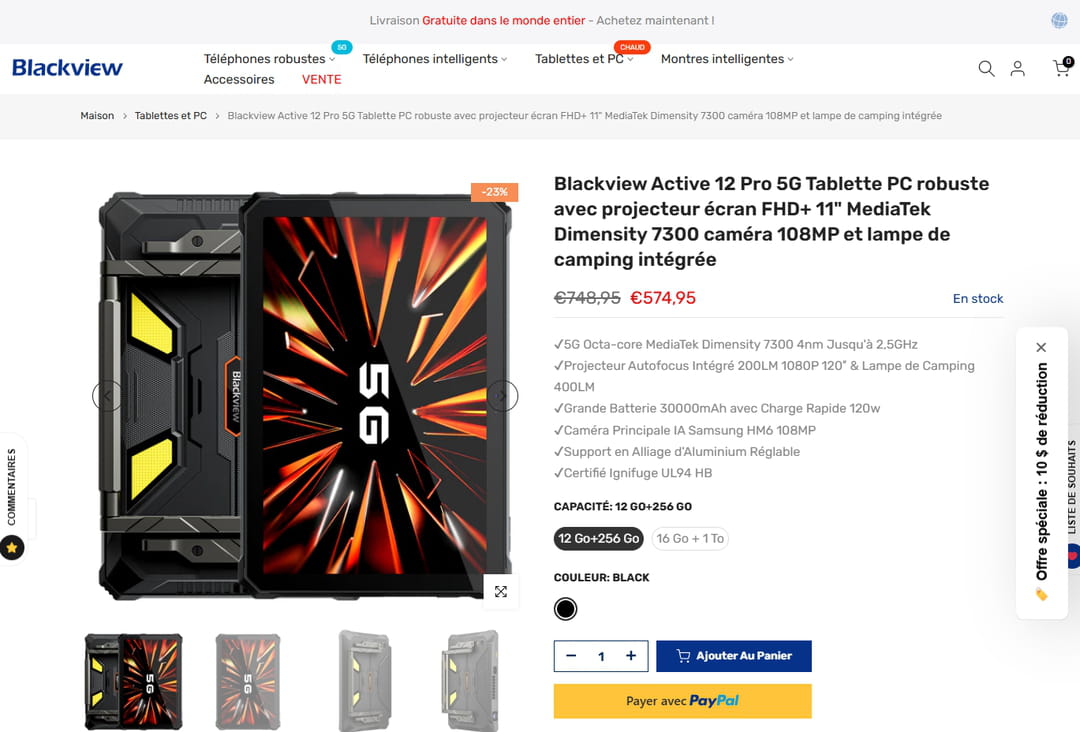This screenshot has height=732, width=1080.
Task: Click the star reviews badge icon
Action: tap(12, 548)
